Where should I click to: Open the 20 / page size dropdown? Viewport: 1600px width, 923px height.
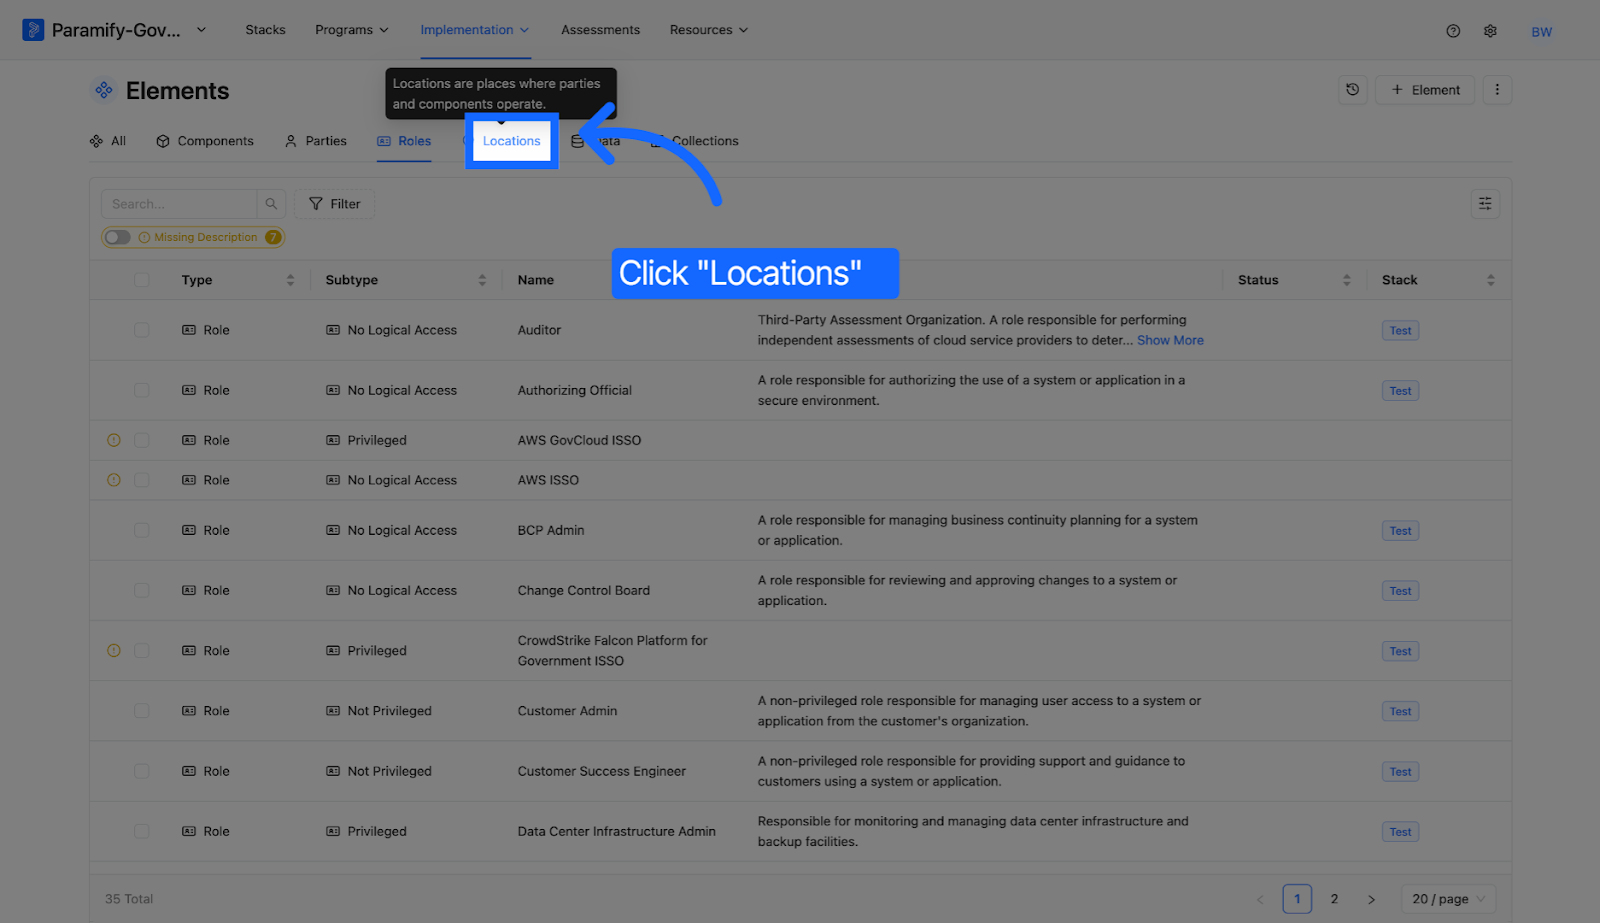click(x=1448, y=899)
